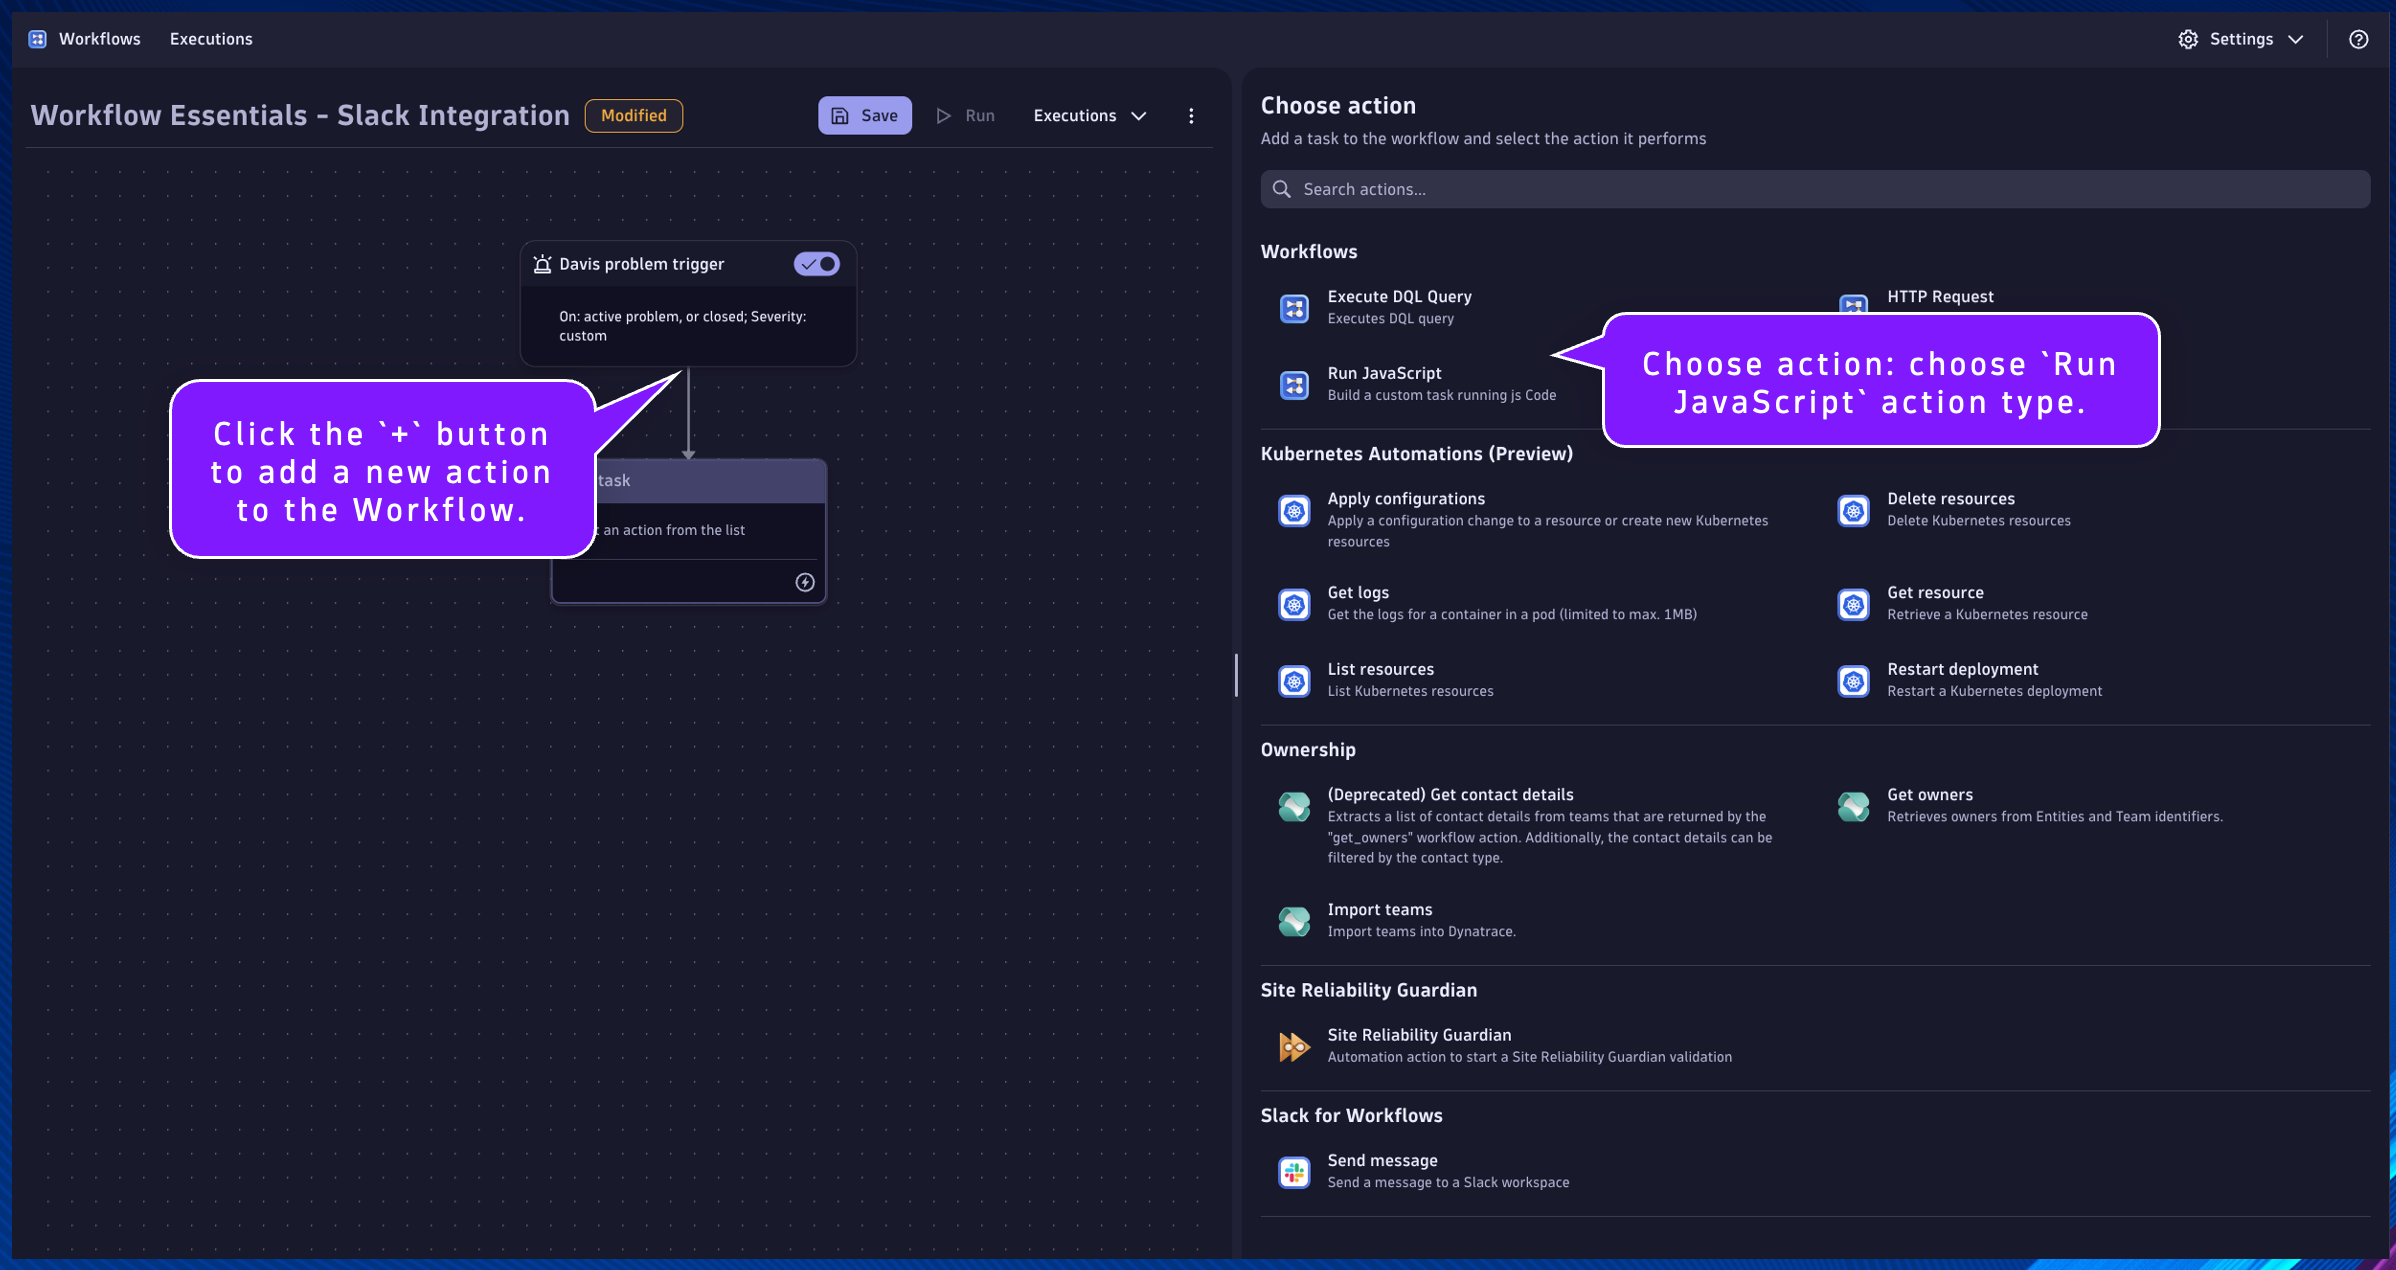Click the List resources Kubernetes icon
The image size is (2396, 1270).
point(1294,681)
